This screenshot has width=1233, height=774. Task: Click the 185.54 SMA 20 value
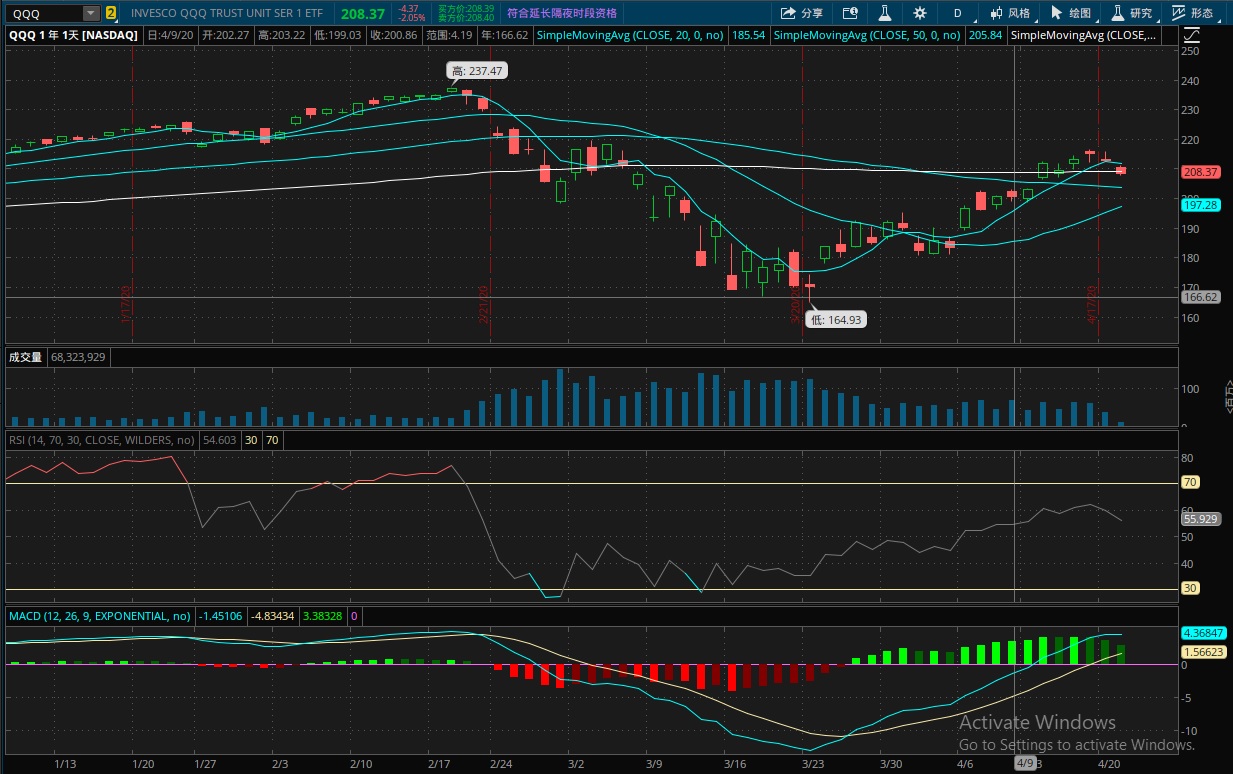(x=748, y=34)
